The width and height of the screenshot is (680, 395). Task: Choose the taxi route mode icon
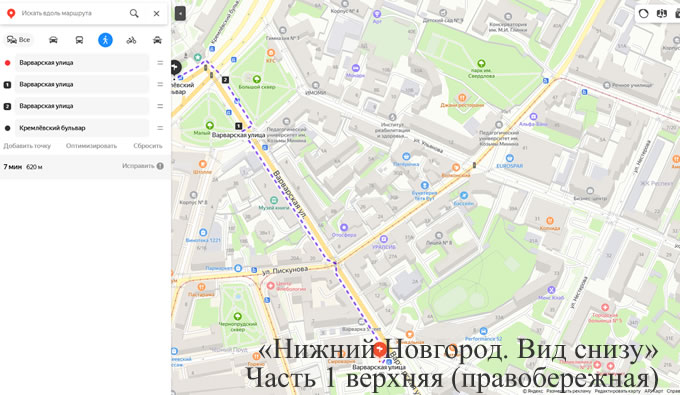tap(157, 40)
